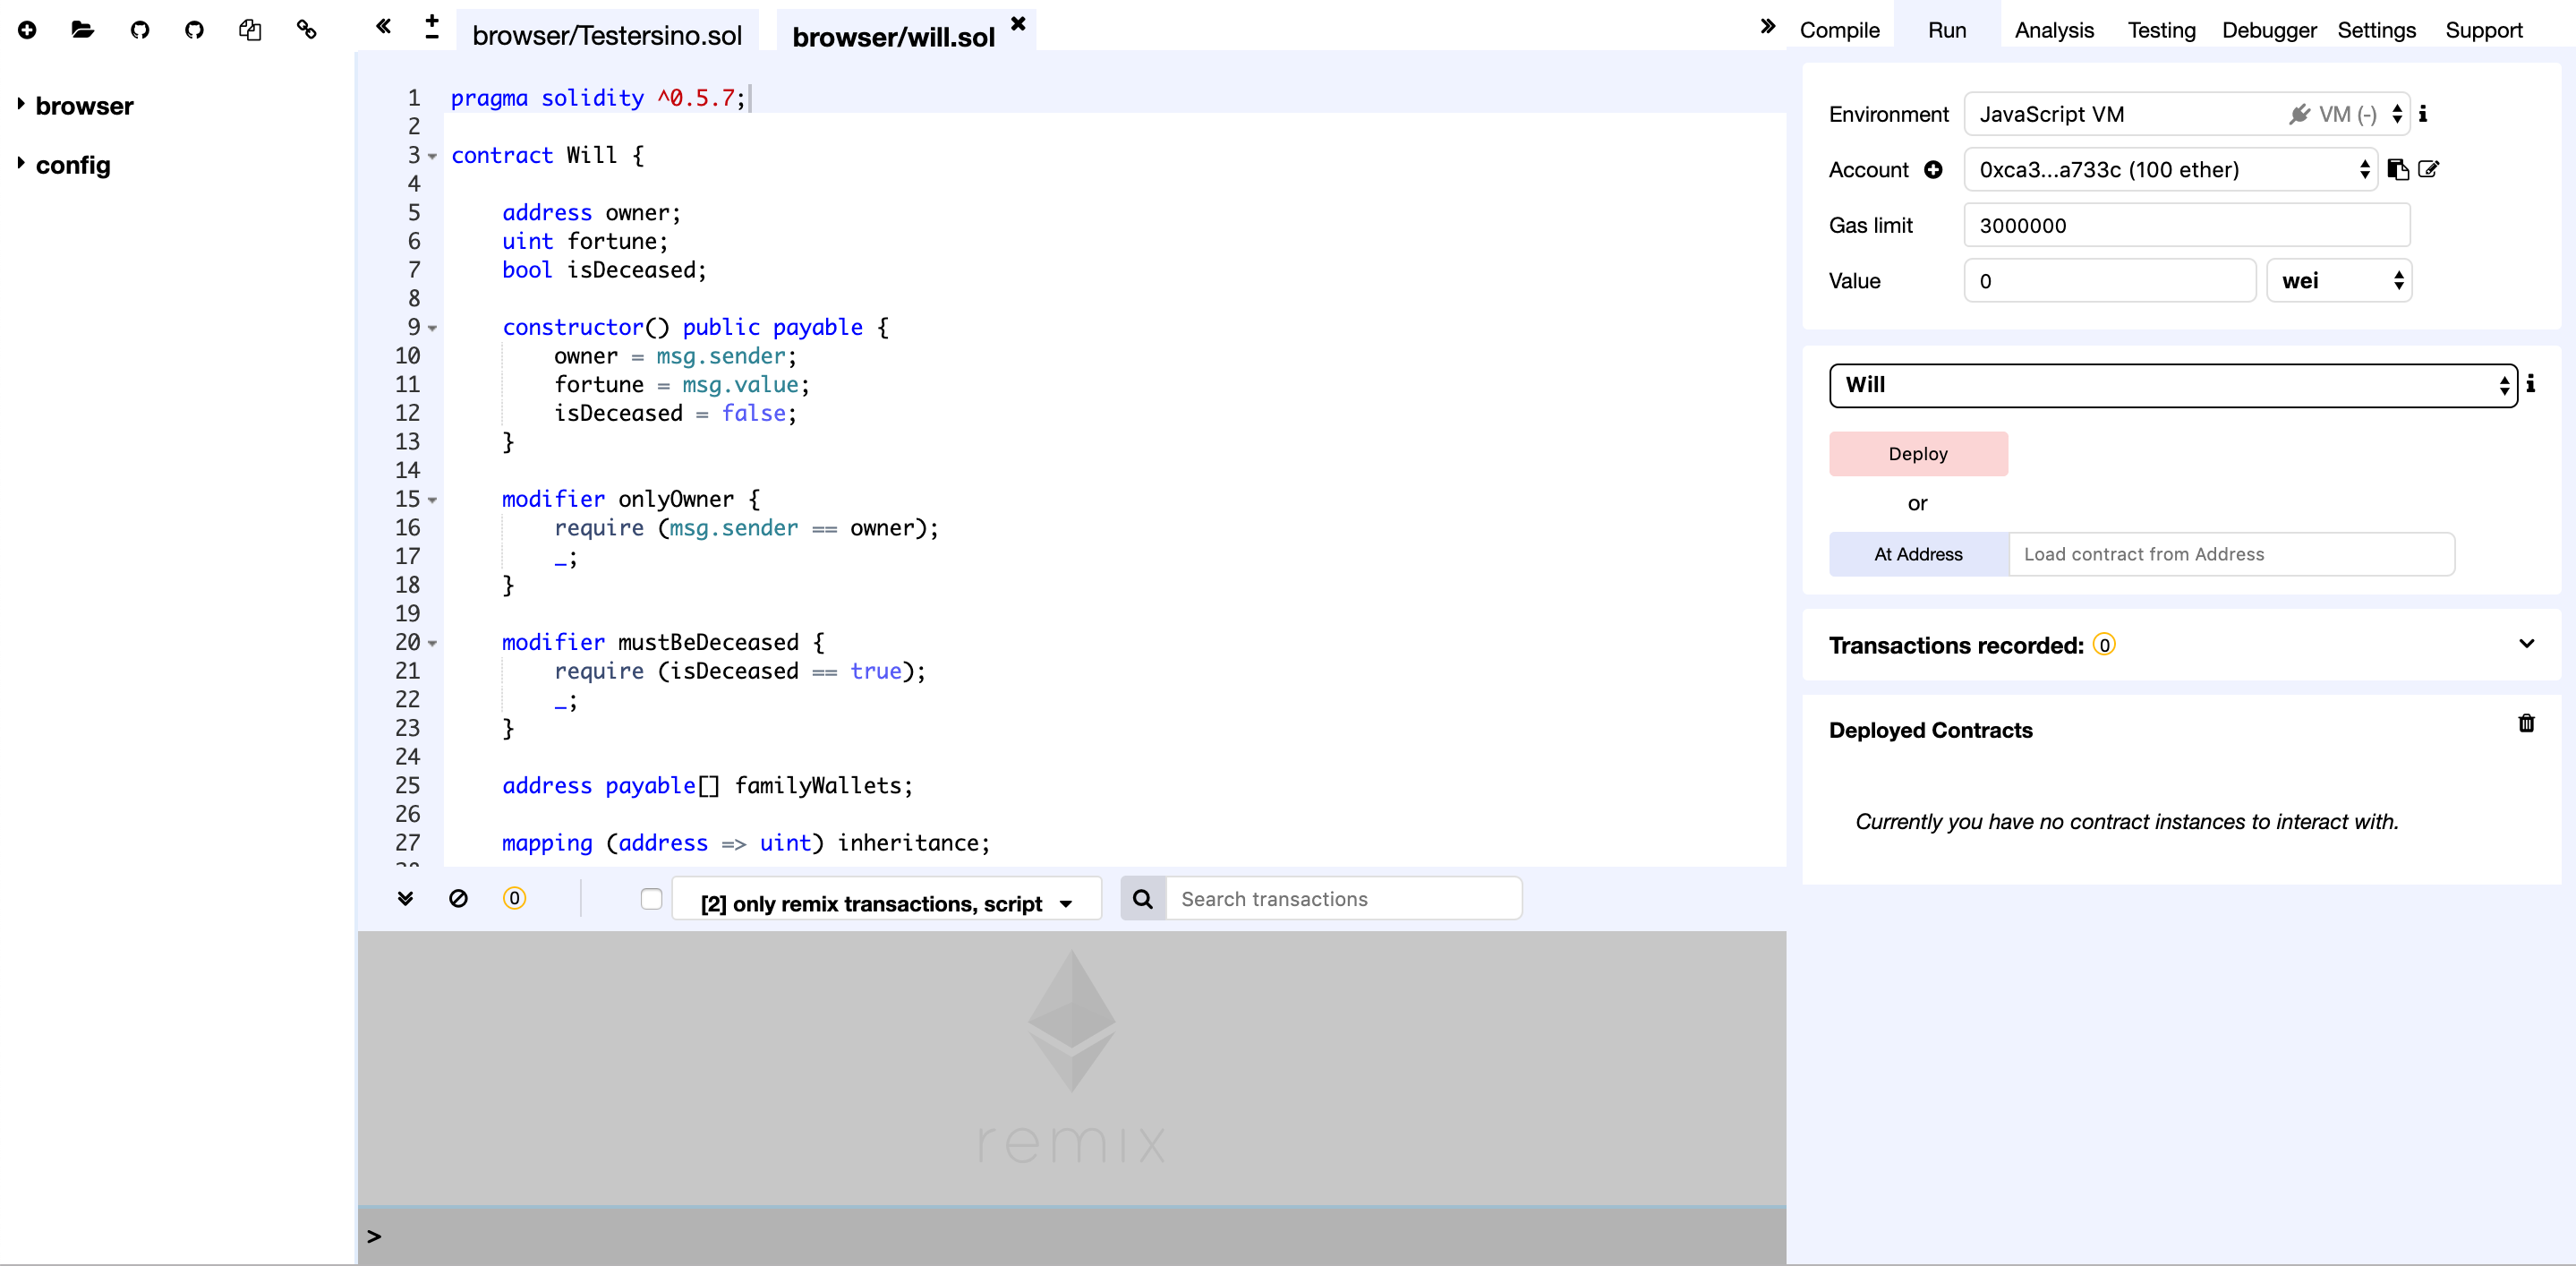Open the wei unit dropdown
The width and height of the screenshot is (2576, 1266).
point(2339,281)
